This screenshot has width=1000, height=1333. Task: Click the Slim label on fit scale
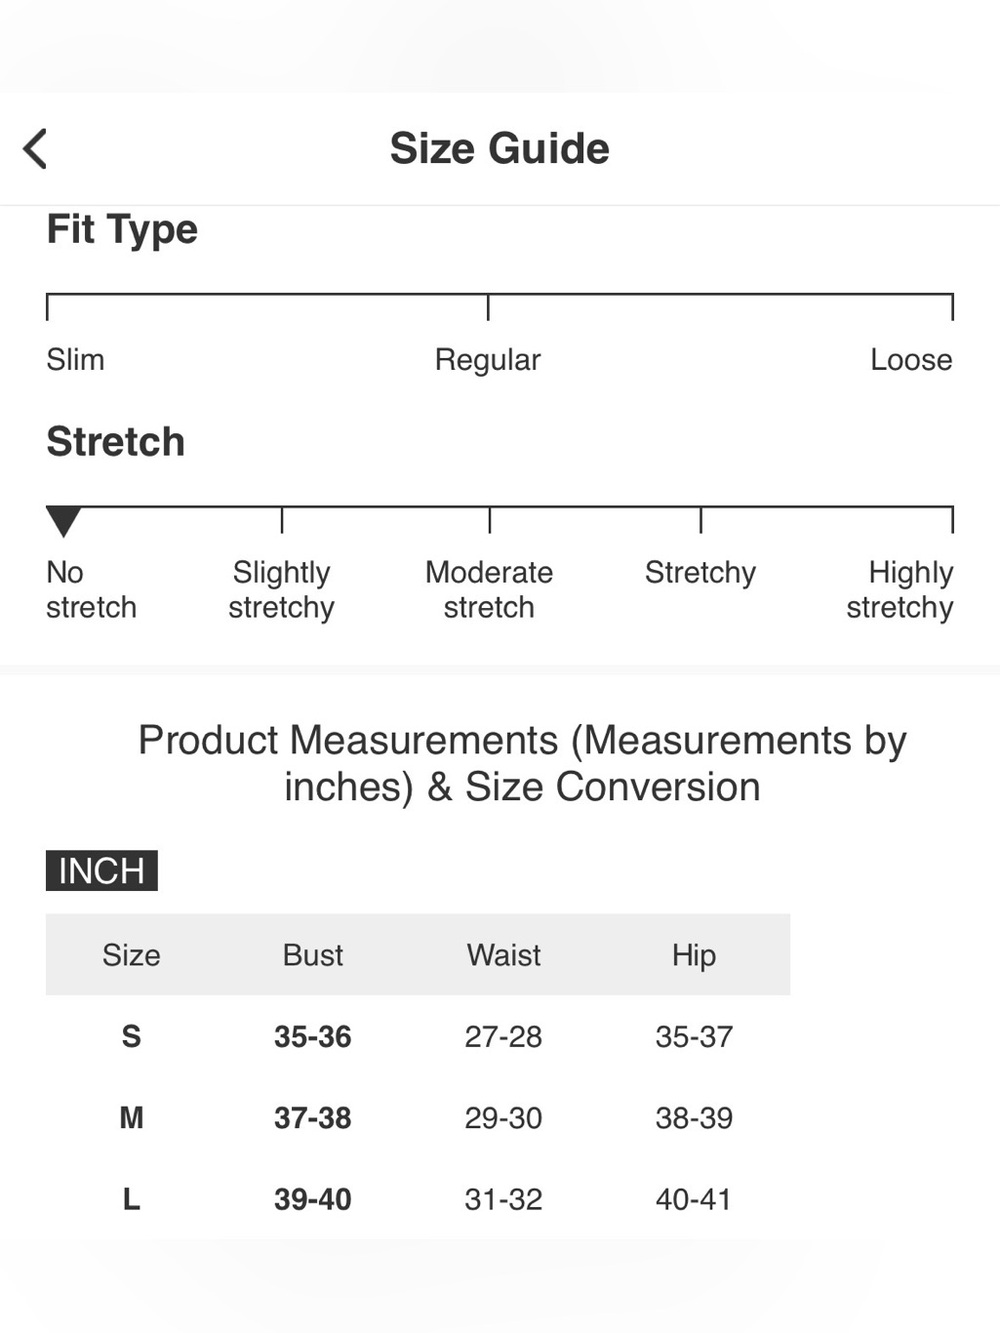coord(75,359)
